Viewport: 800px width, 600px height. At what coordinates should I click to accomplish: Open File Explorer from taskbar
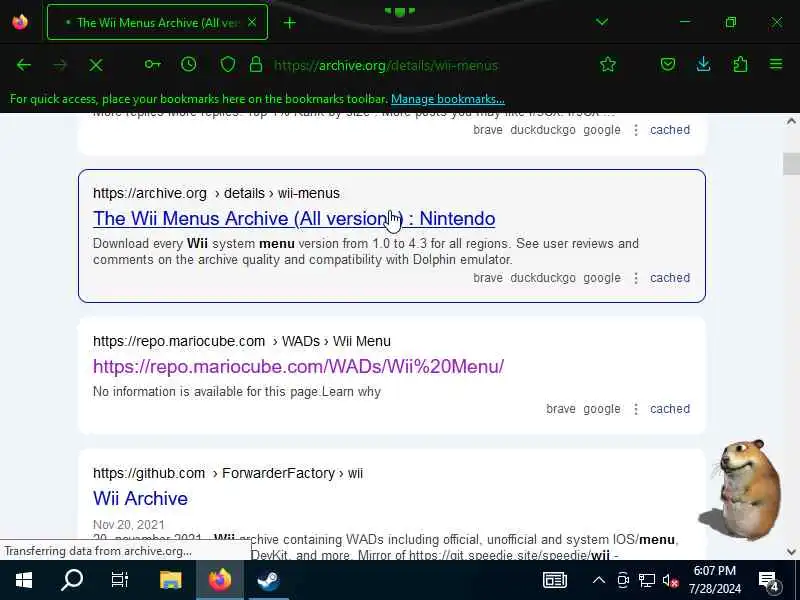[170, 580]
